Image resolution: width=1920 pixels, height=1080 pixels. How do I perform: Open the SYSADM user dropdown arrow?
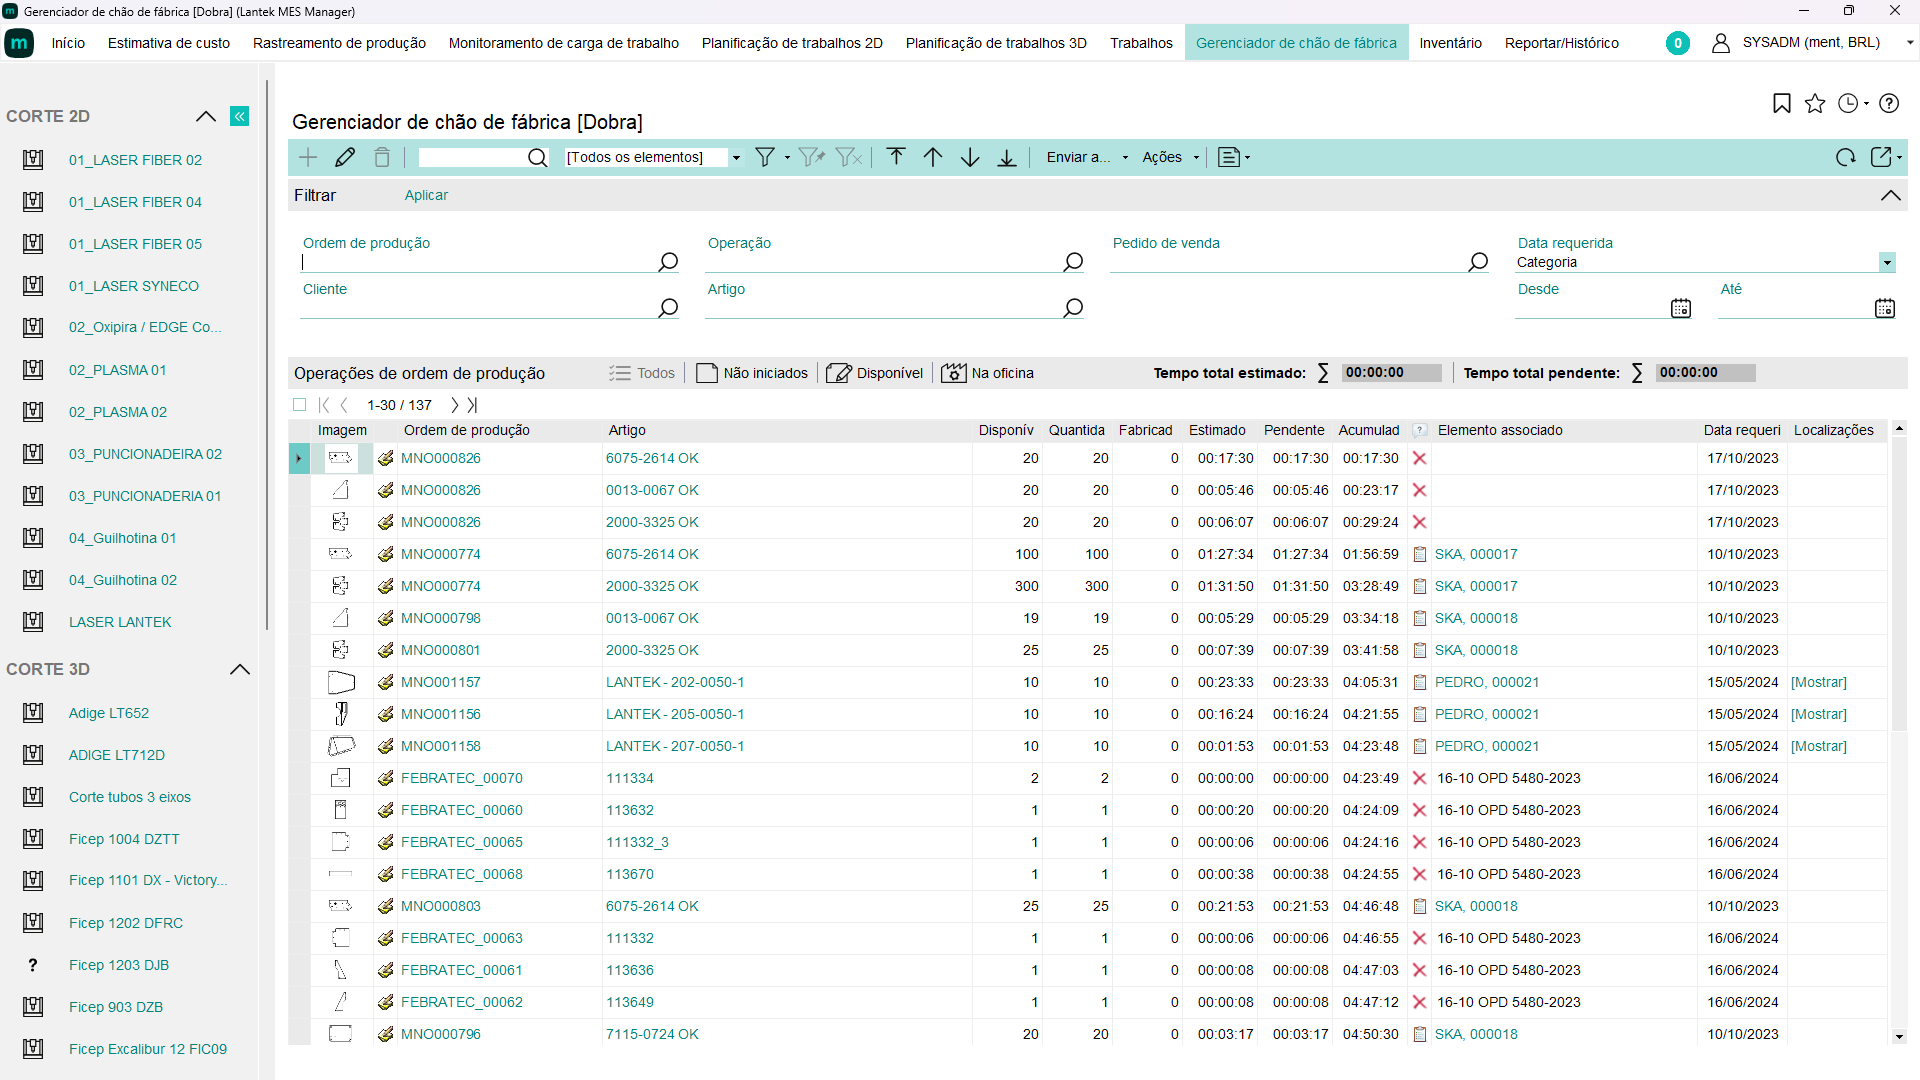click(x=1910, y=43)
